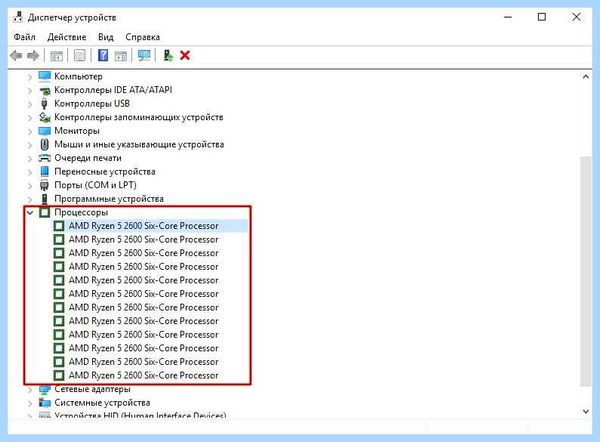Open the Справка menu

click(143, 37)
